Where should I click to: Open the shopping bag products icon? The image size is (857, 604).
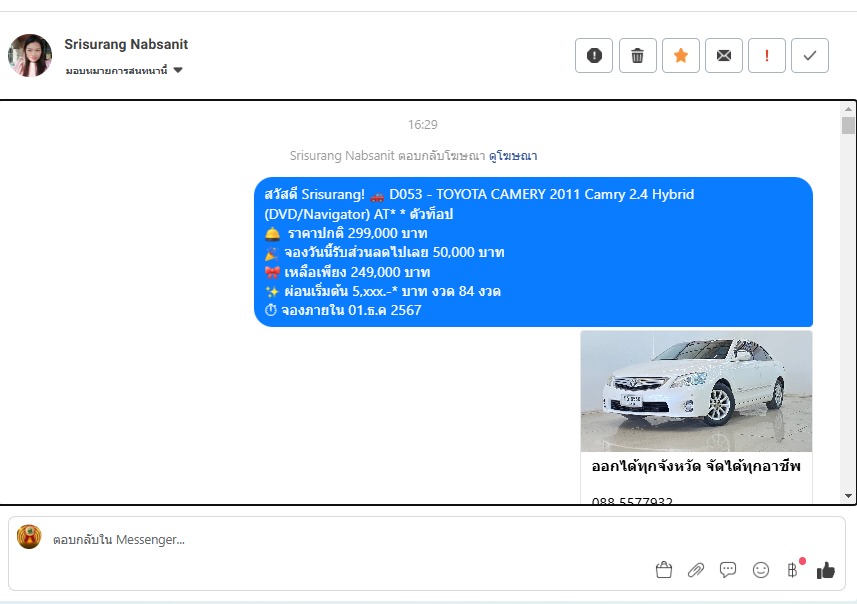(664, 570)
